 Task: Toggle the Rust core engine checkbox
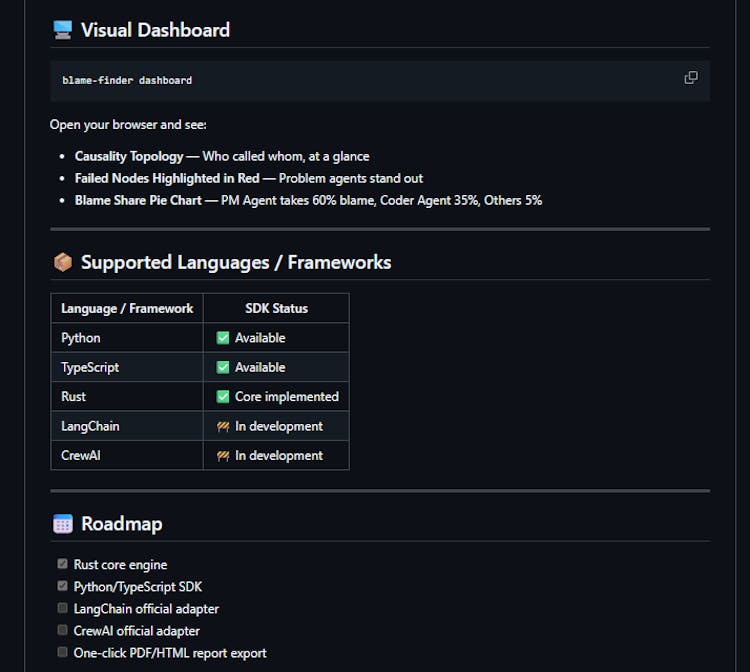click(x=63, y=564)
